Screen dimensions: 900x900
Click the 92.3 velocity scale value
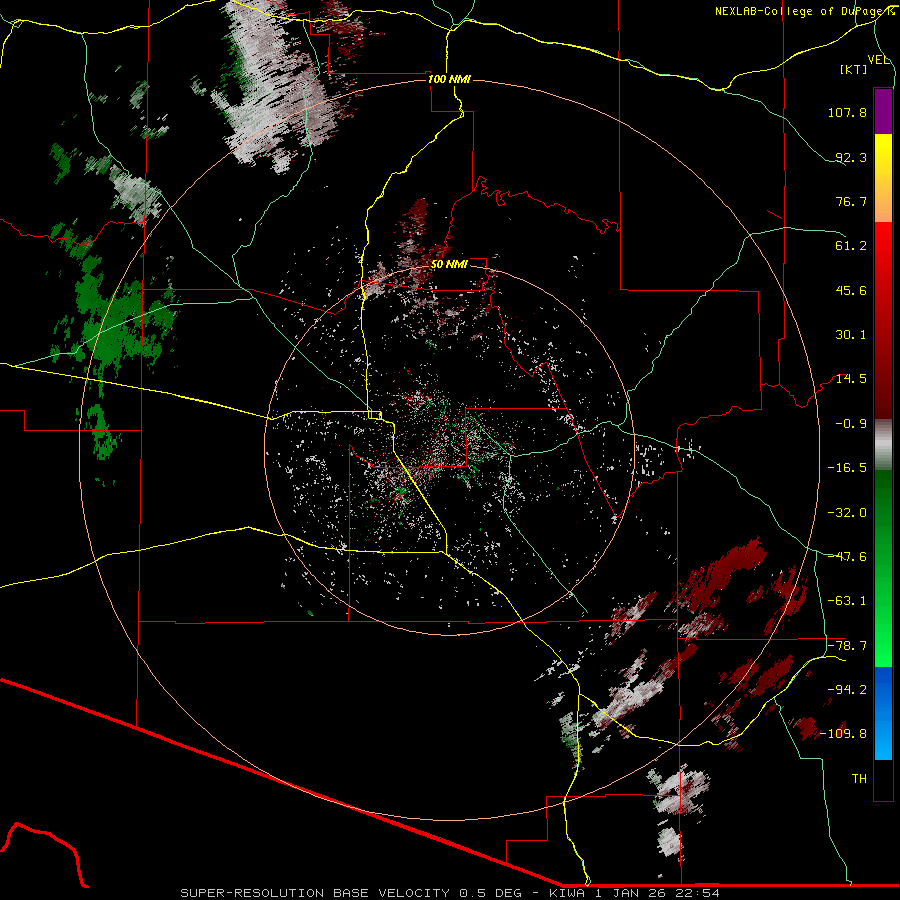[x=851, y=157]
